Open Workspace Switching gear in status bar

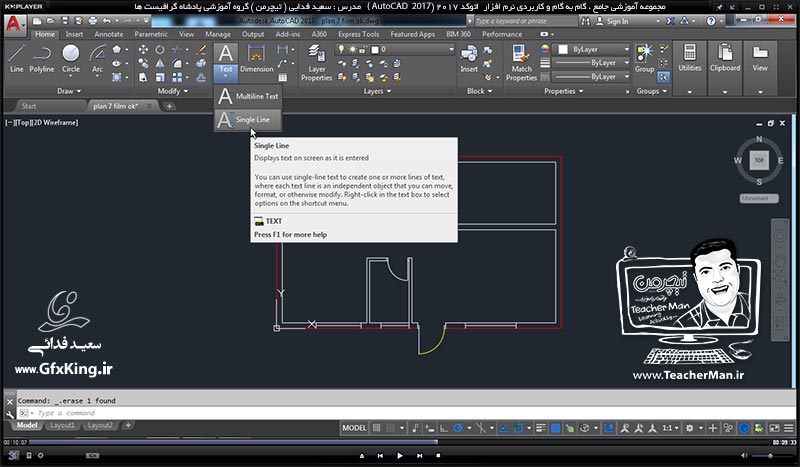click(689, 428)
